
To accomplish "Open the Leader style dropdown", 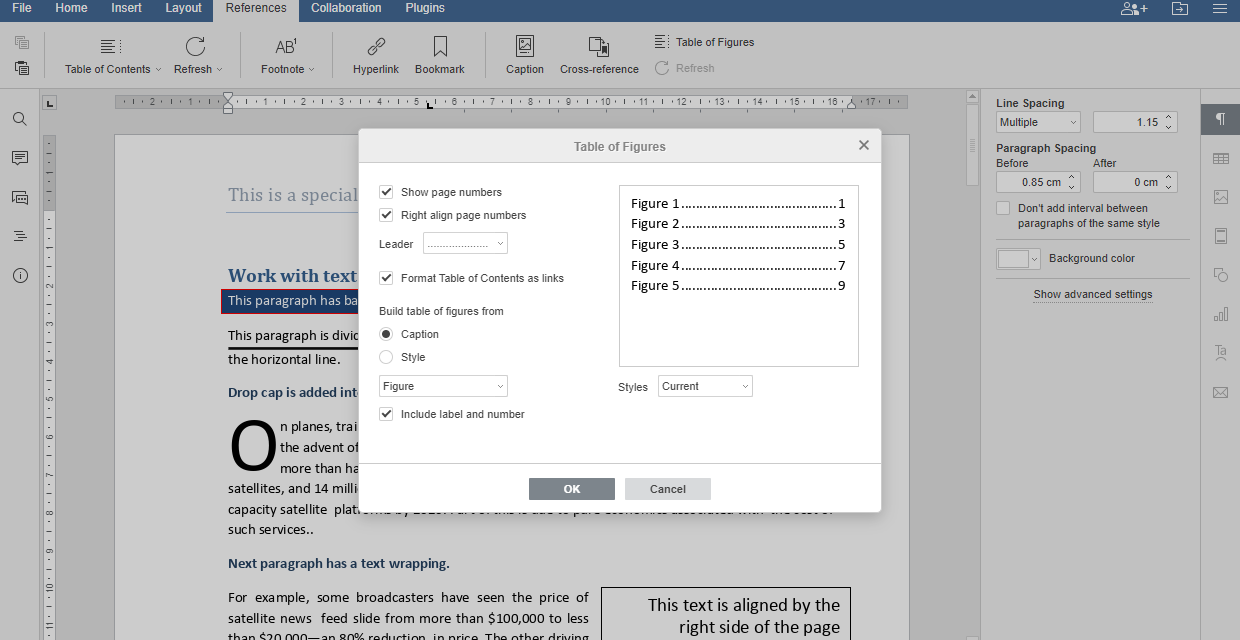I will point(464,243).
